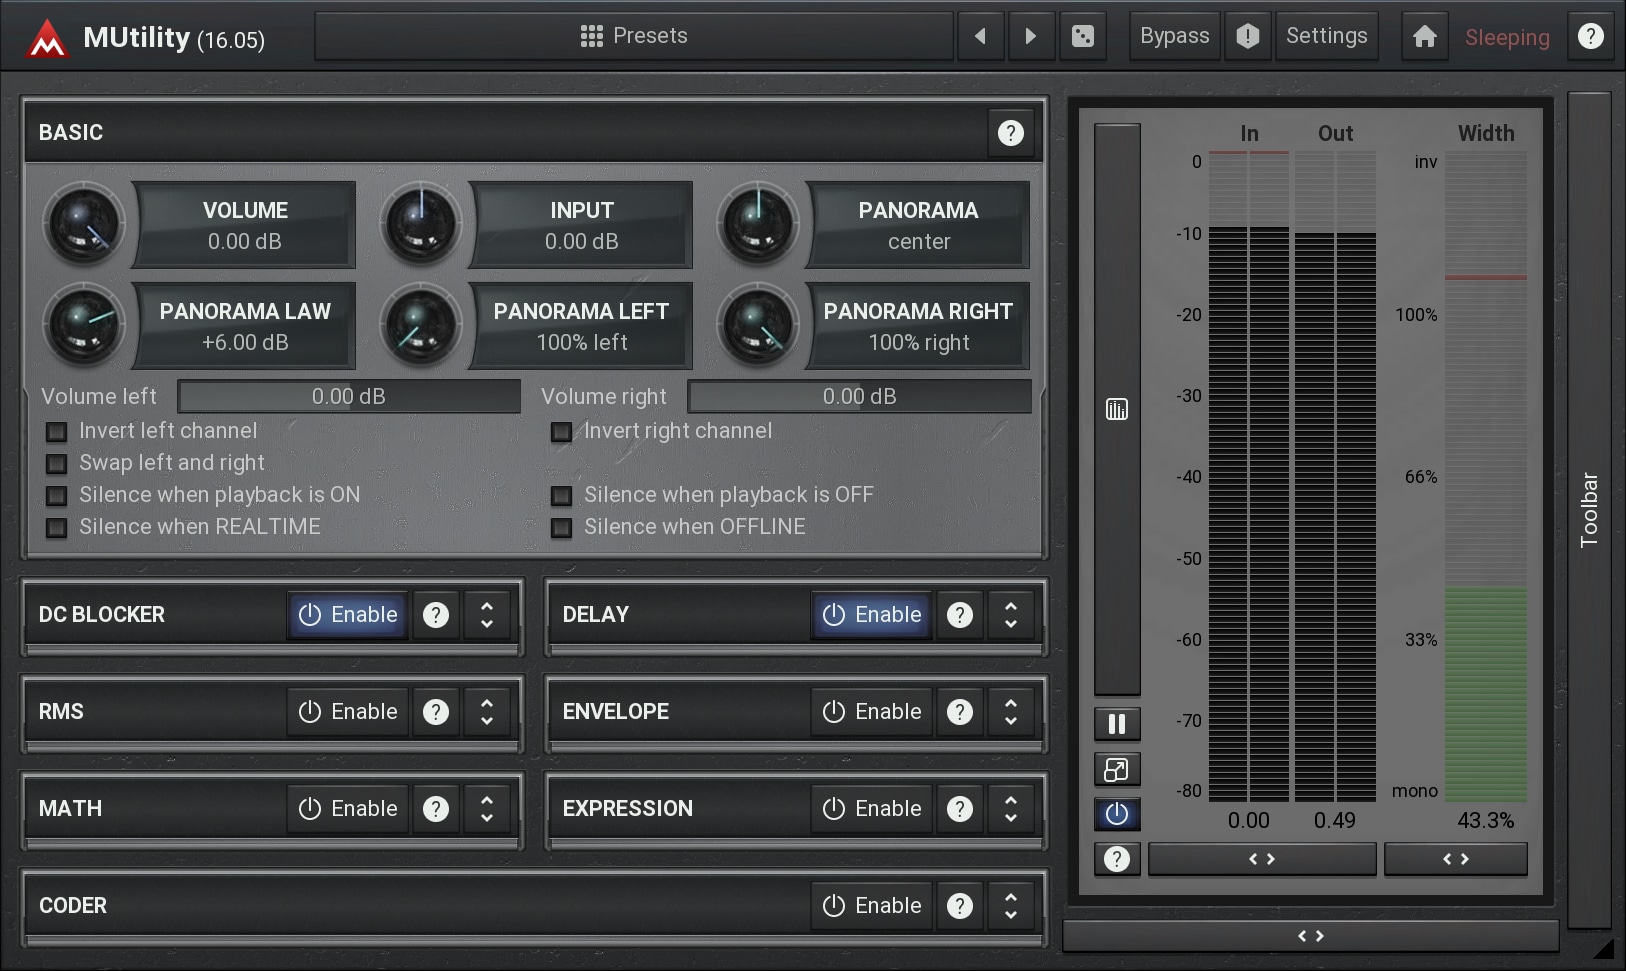Check Silence when OFFLINE
Image resolution: width=1626 pixels, height=971 pixels.
click(562, 528)
